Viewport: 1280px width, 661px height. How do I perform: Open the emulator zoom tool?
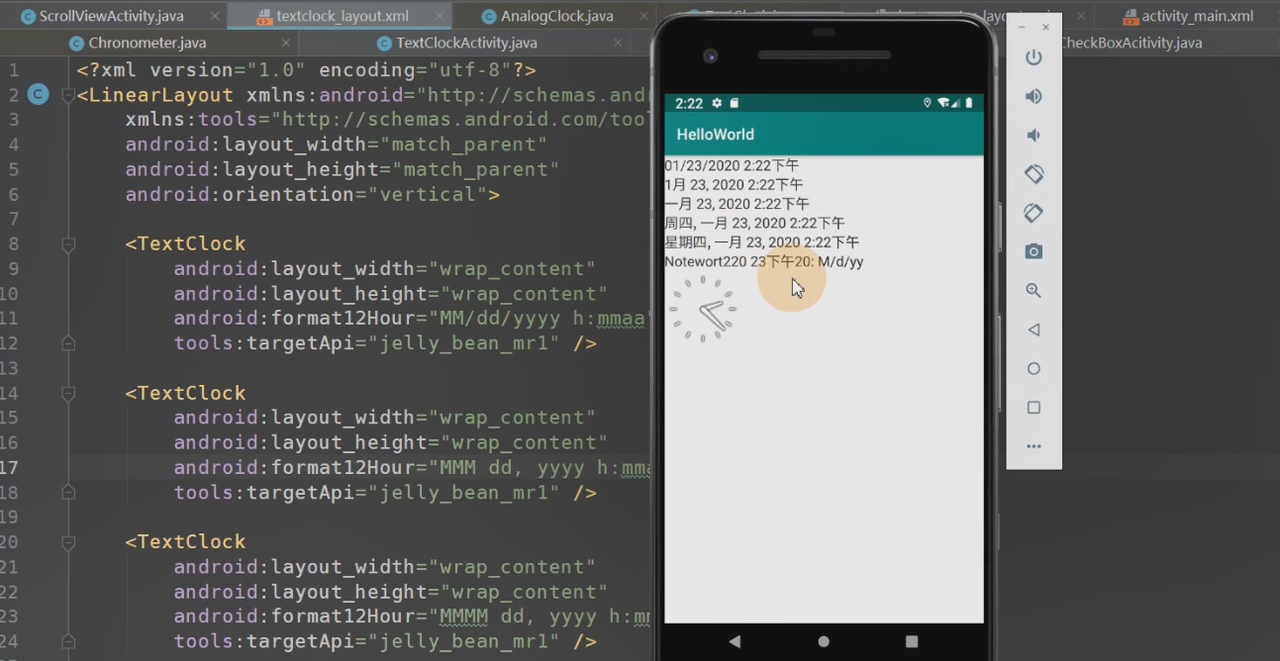[x=1033, y=290]
